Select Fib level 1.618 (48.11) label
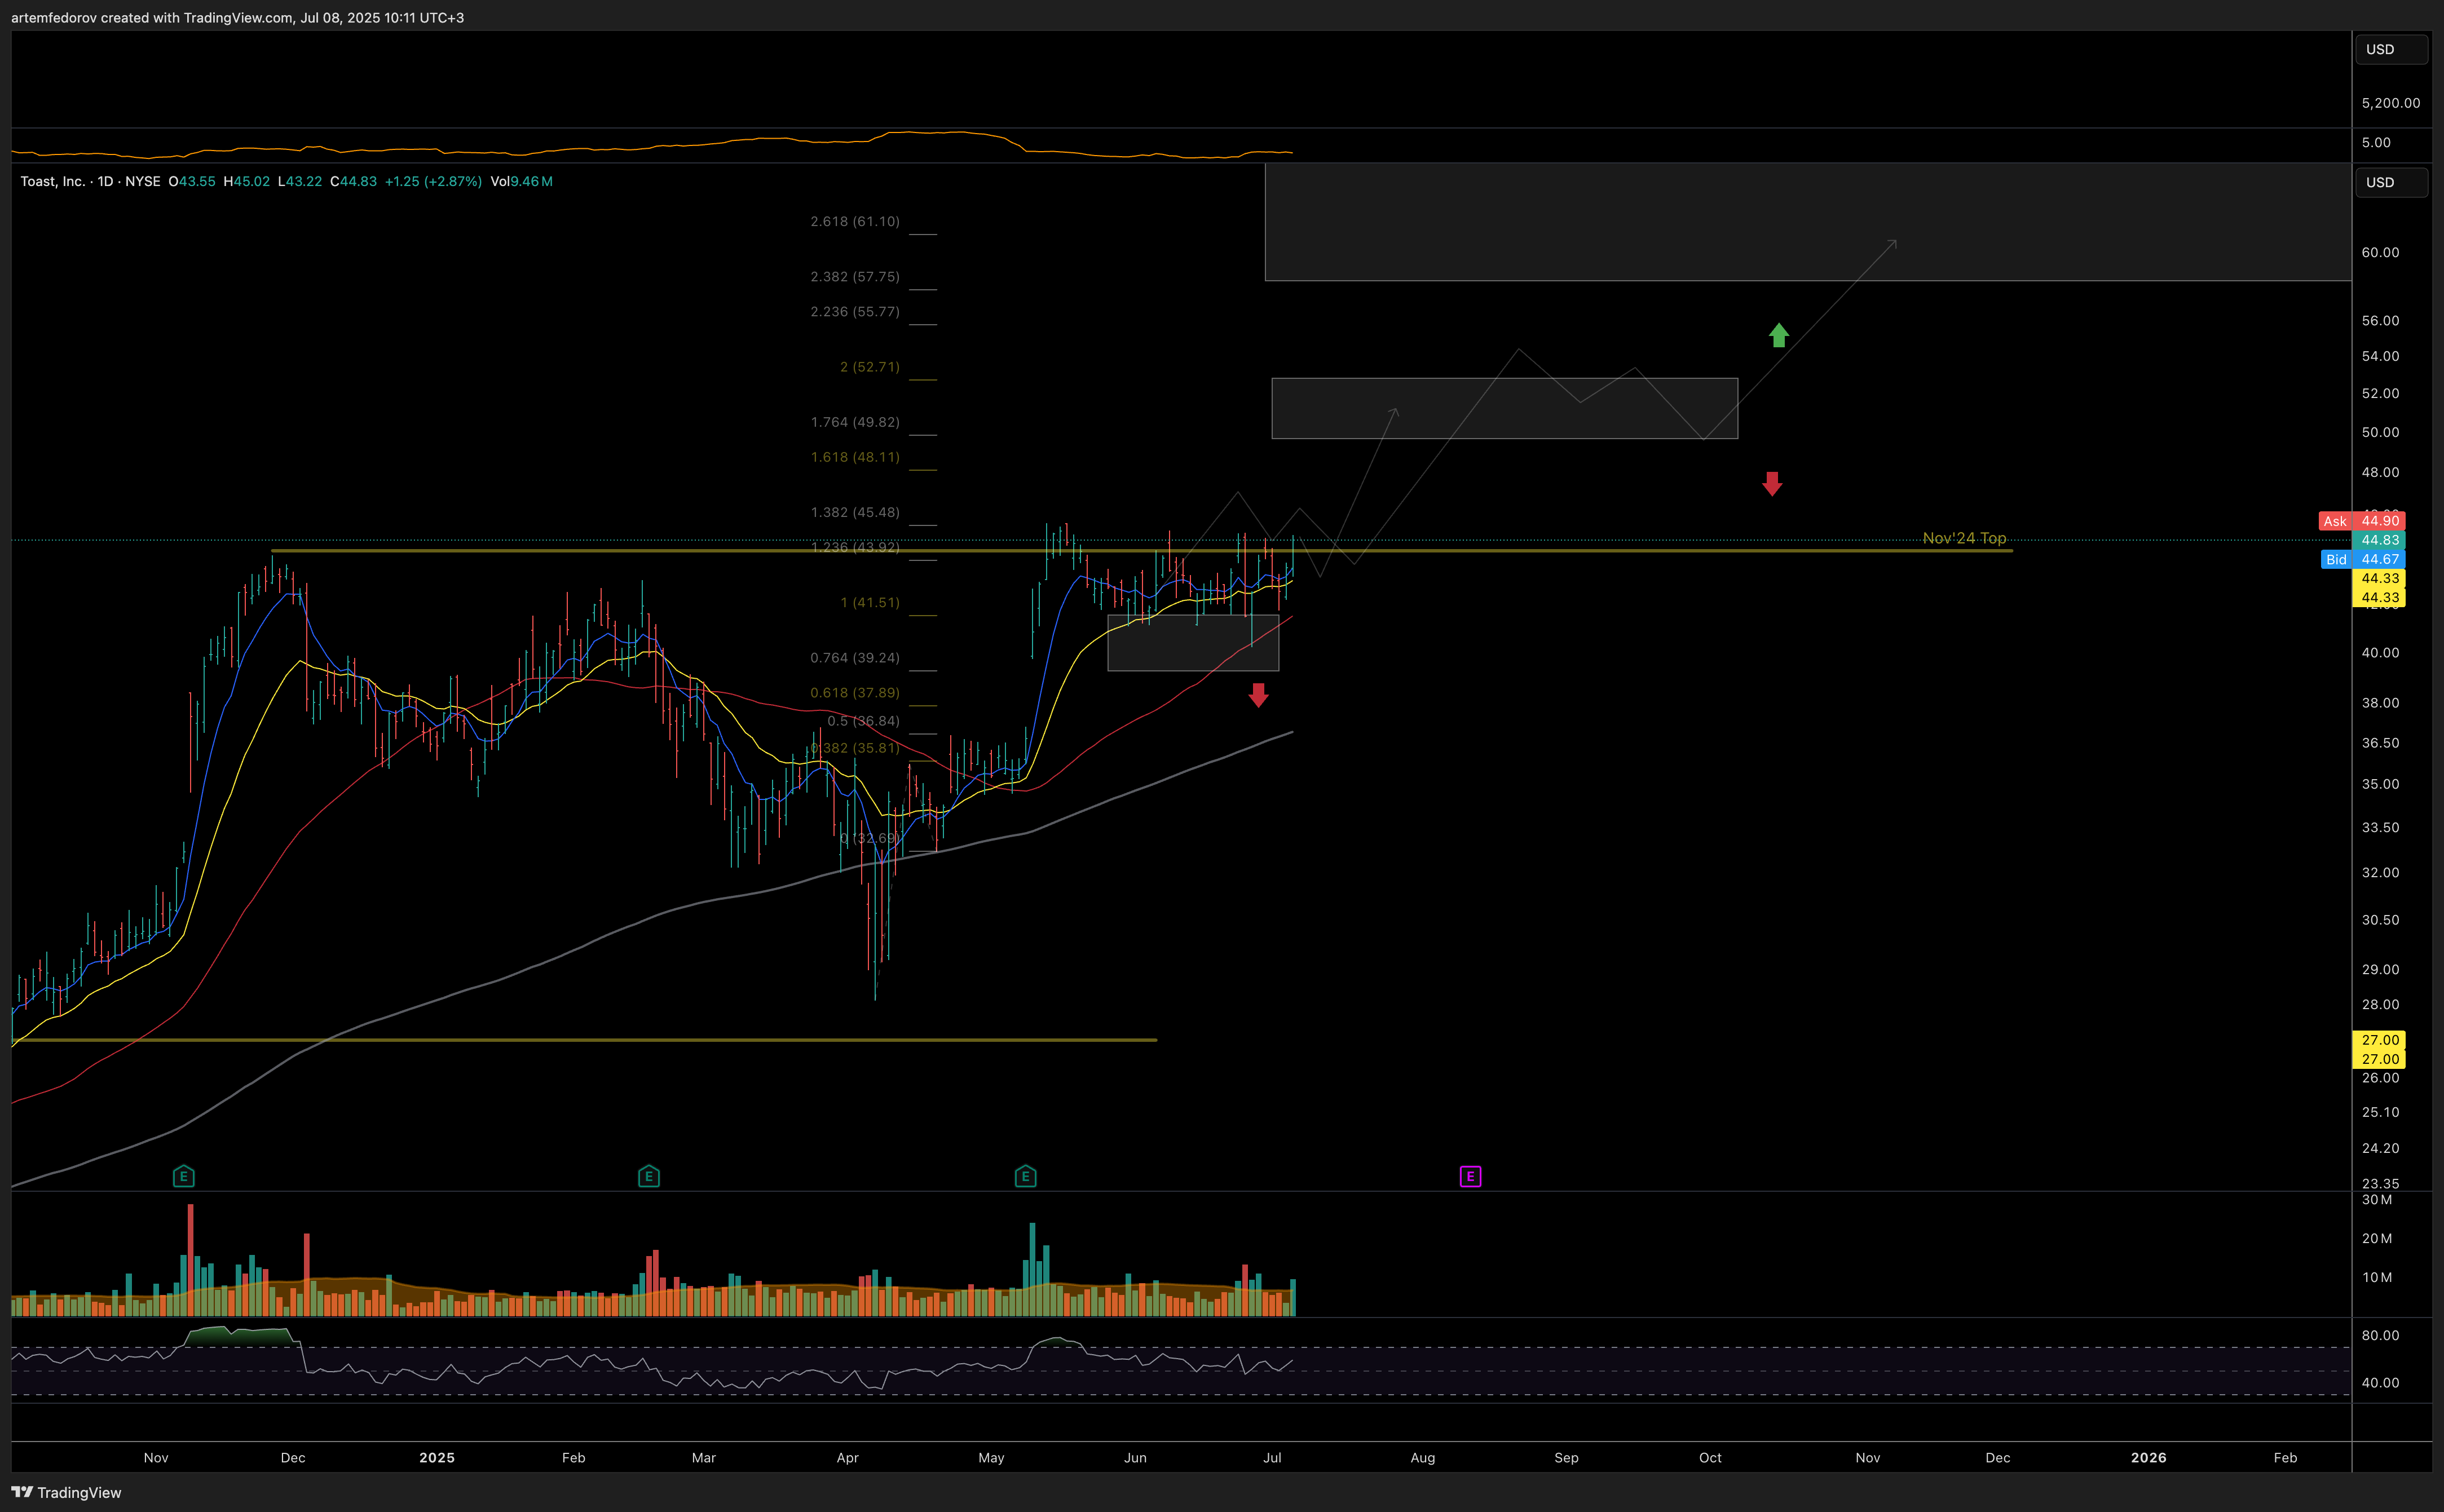2444x1512 pixels. [x=855, y=457]
